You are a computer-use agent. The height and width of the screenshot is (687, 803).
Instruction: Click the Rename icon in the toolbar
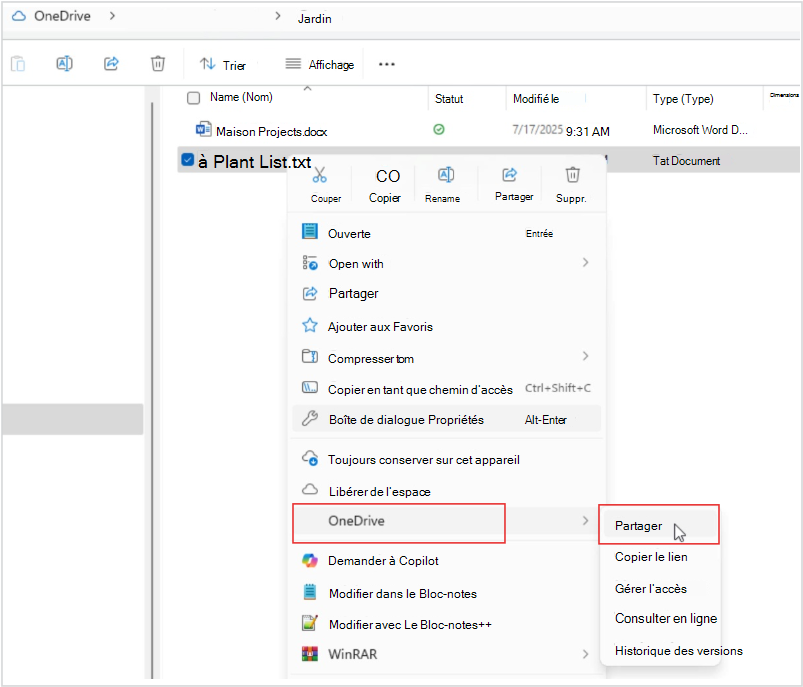65,64
